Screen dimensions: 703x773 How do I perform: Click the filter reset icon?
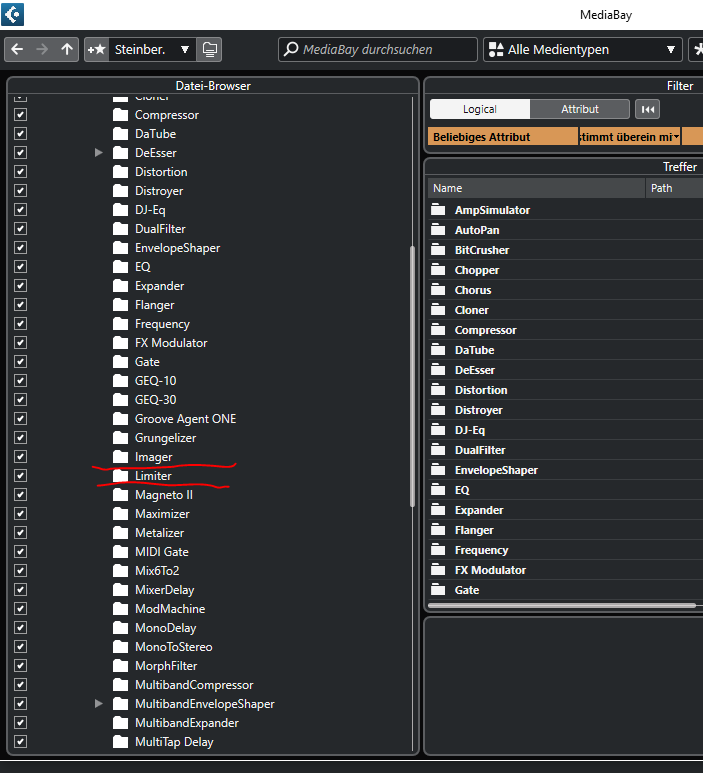(647, 109)
